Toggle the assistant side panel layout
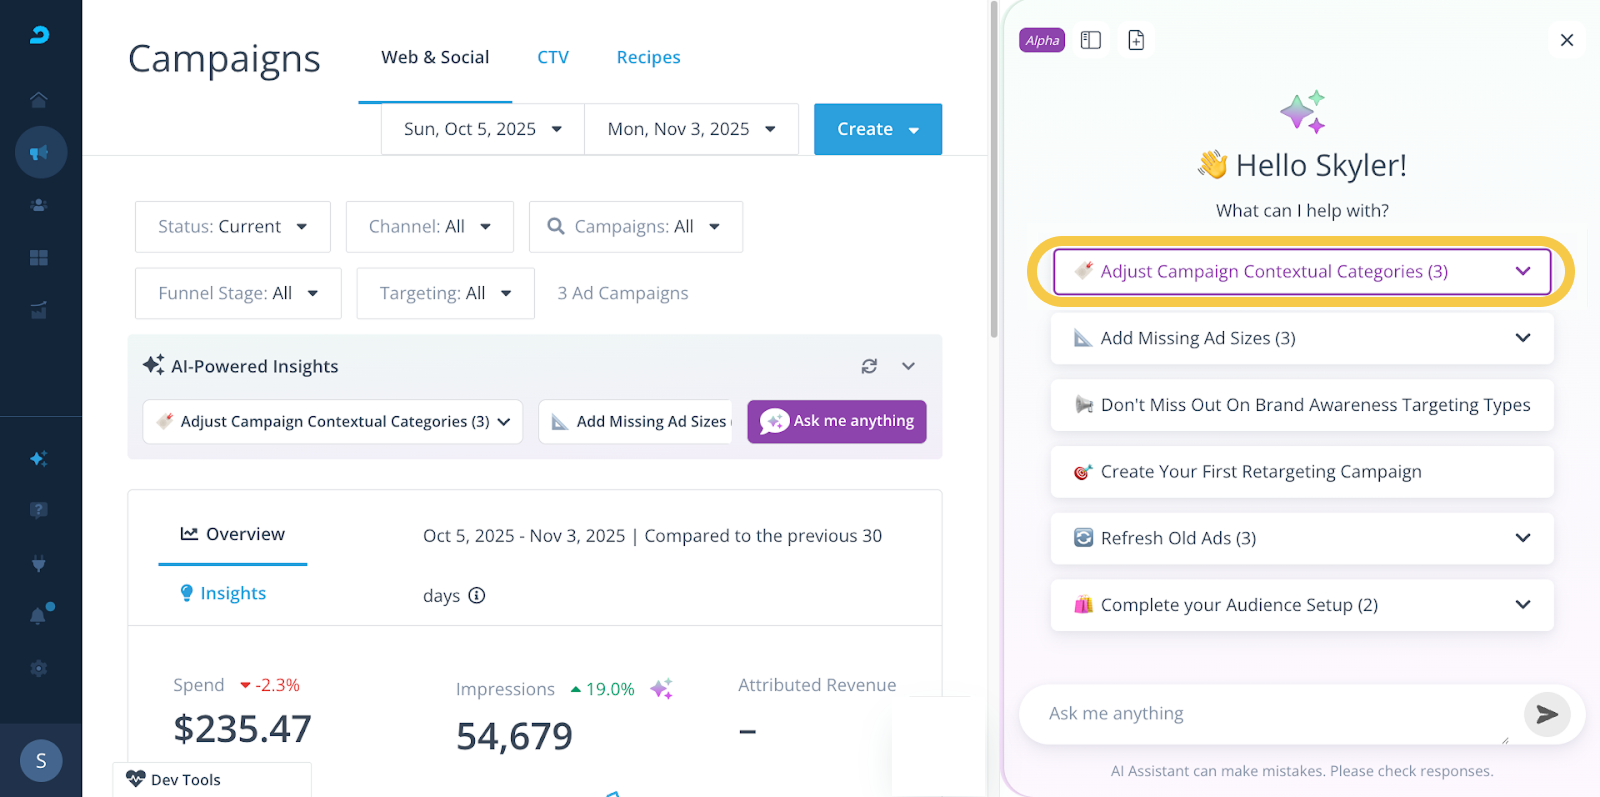The image size is (1600, 797). [1091, 40]
